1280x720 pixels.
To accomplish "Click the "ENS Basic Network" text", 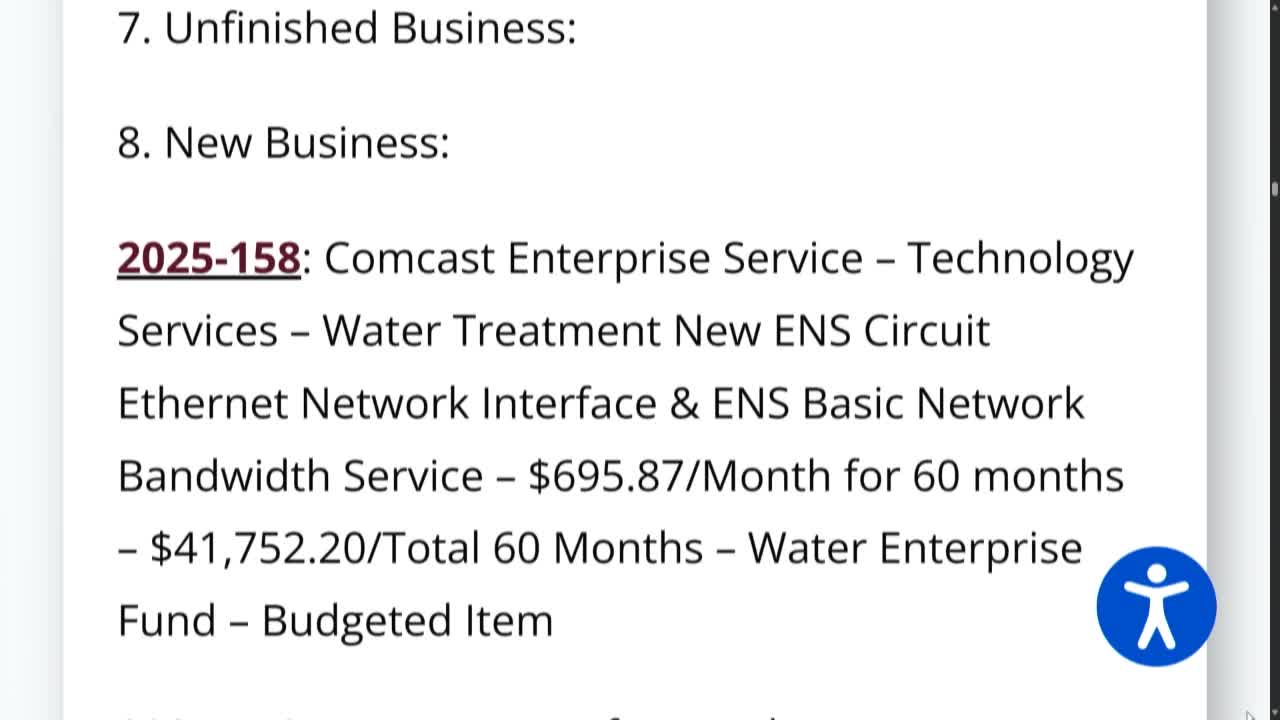I will pos(897,403).
